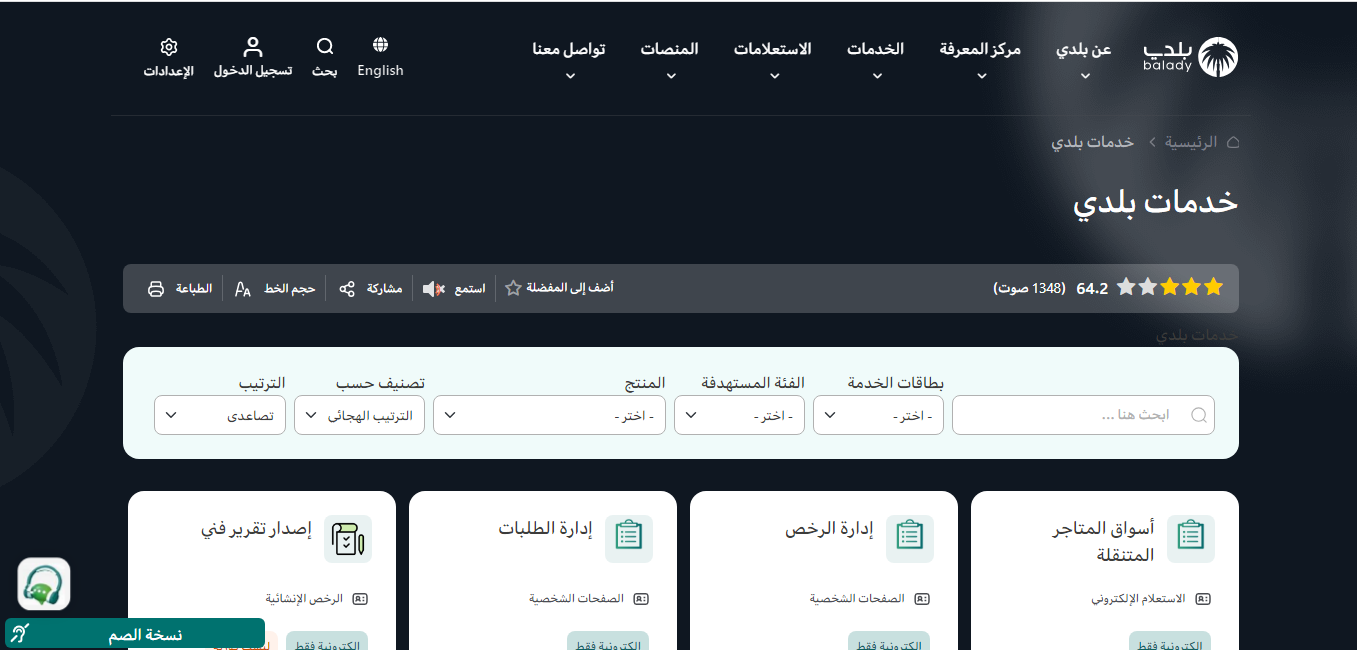Image resolution: width=1357 pixels, height=650 pixels.
Task: Click الطباعة print button label
Action: click(x=194, y=289)
